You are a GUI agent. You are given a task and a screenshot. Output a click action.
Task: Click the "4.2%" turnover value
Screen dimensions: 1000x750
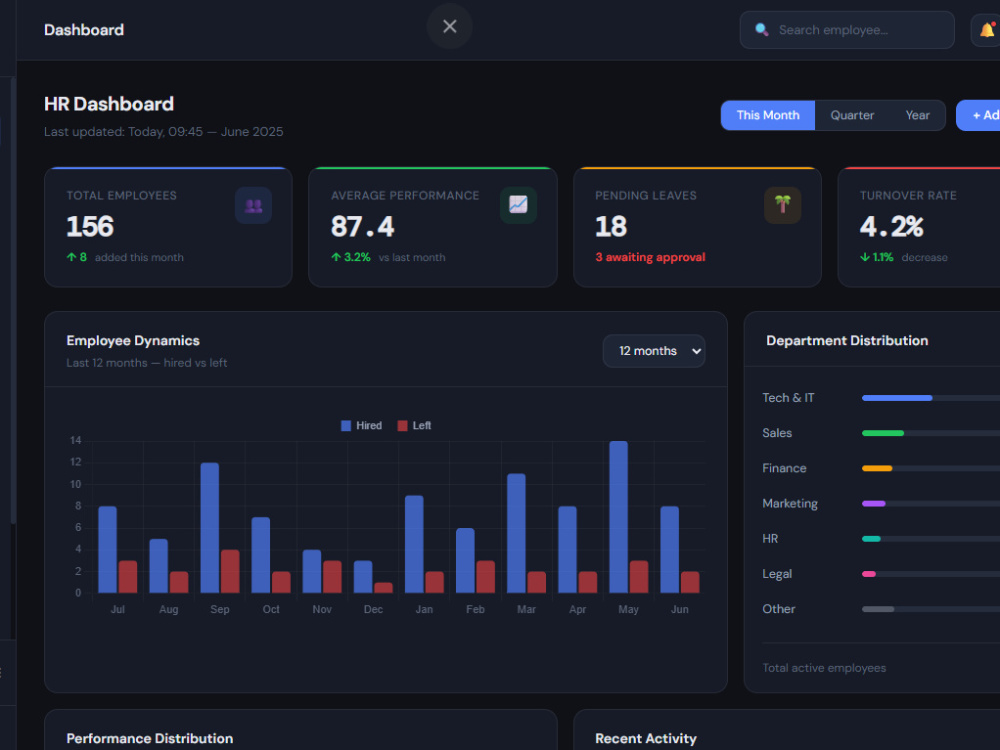coord(891,226)
